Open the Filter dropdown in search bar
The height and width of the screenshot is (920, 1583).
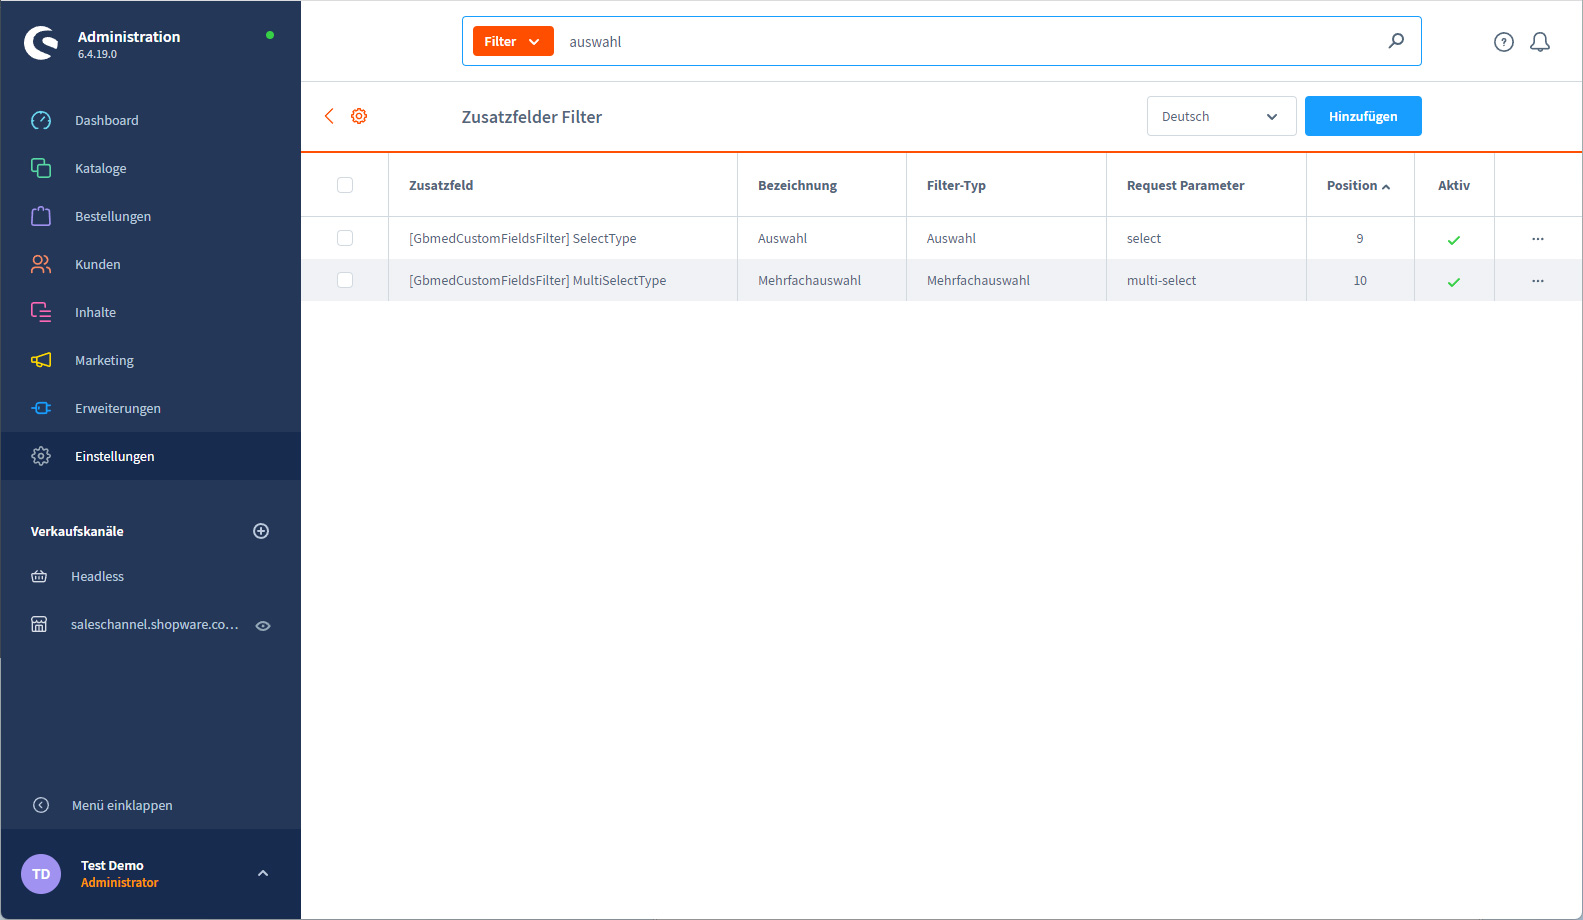[x=513, y=41]
